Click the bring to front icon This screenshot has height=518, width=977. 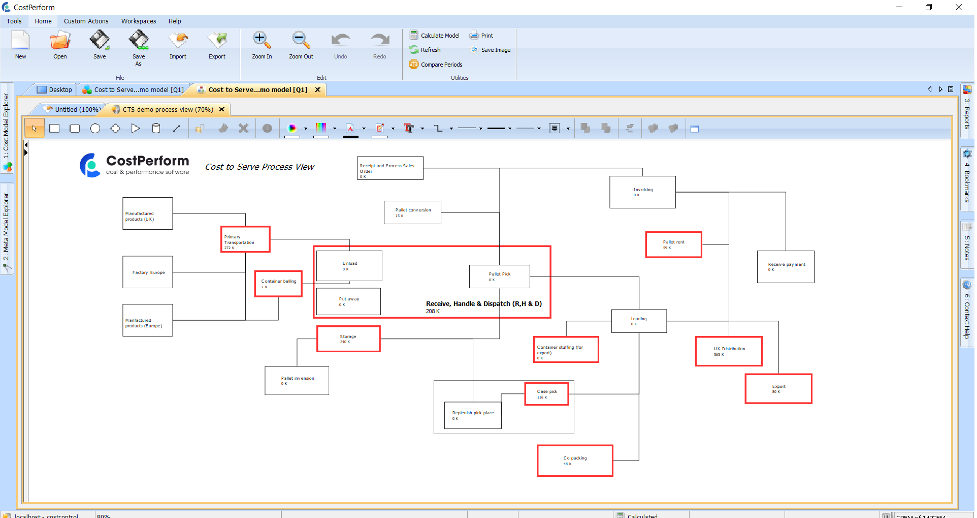pos(586,128)
